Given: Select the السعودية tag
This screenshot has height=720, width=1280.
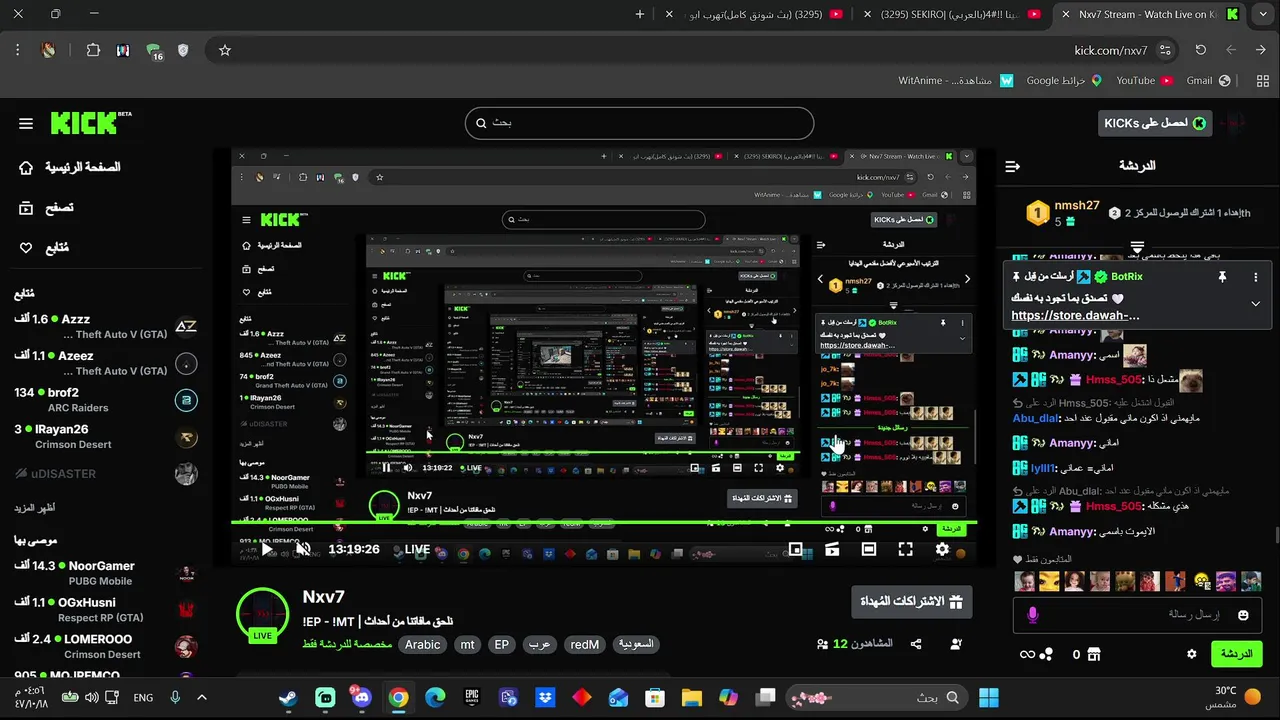Looking at the screenshot, I should (636, 645).
